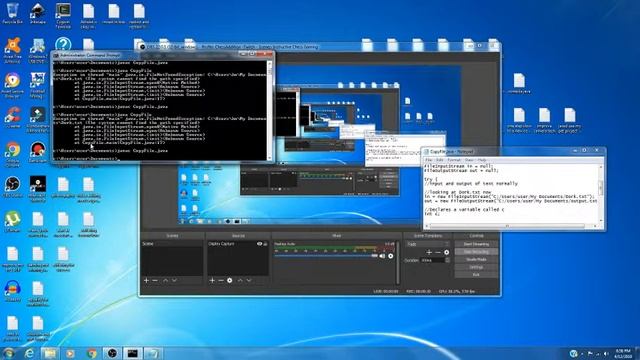Viewport: 640px width, 360px height.
Task: Select the Scene entry in Scenes list
Action: pos(172,244)
